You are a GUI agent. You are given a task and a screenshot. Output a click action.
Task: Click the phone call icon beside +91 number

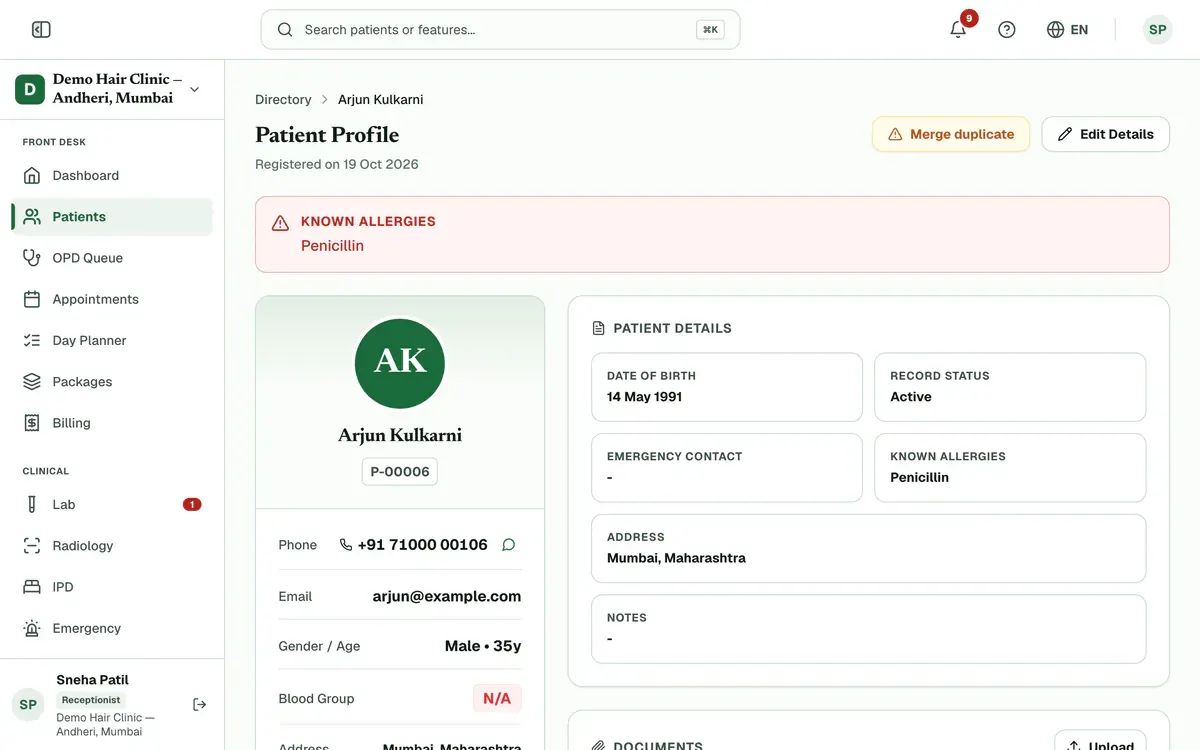pos(346,545)
